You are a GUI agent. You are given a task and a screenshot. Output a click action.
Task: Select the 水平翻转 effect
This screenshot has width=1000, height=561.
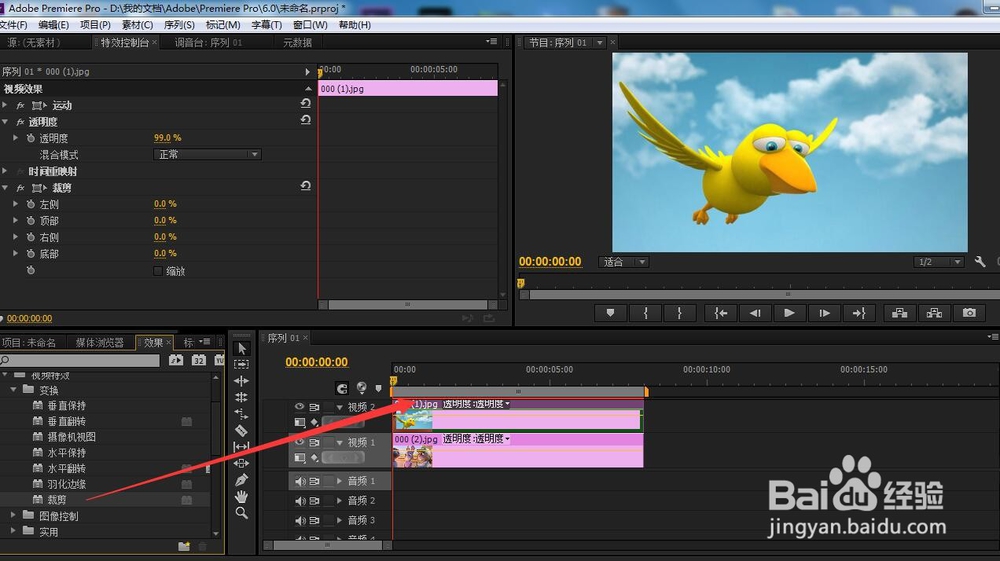(66, 468)
